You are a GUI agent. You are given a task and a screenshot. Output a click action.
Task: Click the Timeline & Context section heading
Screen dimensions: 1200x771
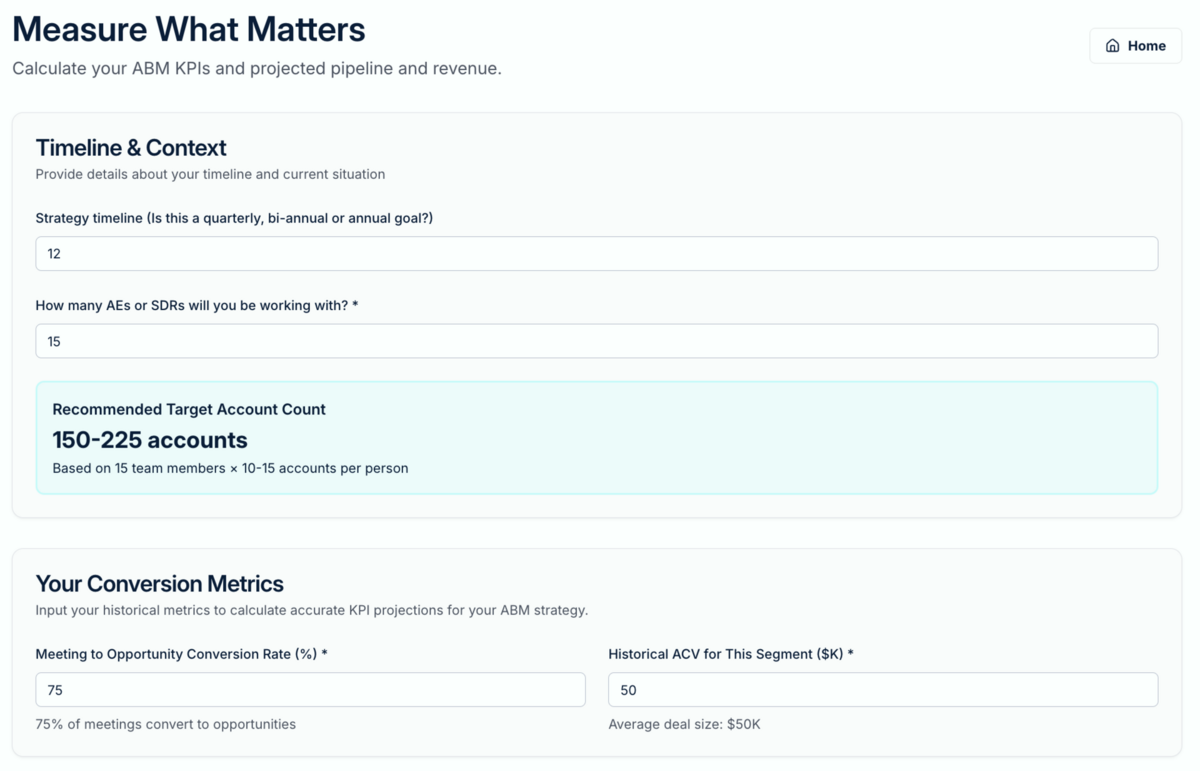click(x=131, y=148)
